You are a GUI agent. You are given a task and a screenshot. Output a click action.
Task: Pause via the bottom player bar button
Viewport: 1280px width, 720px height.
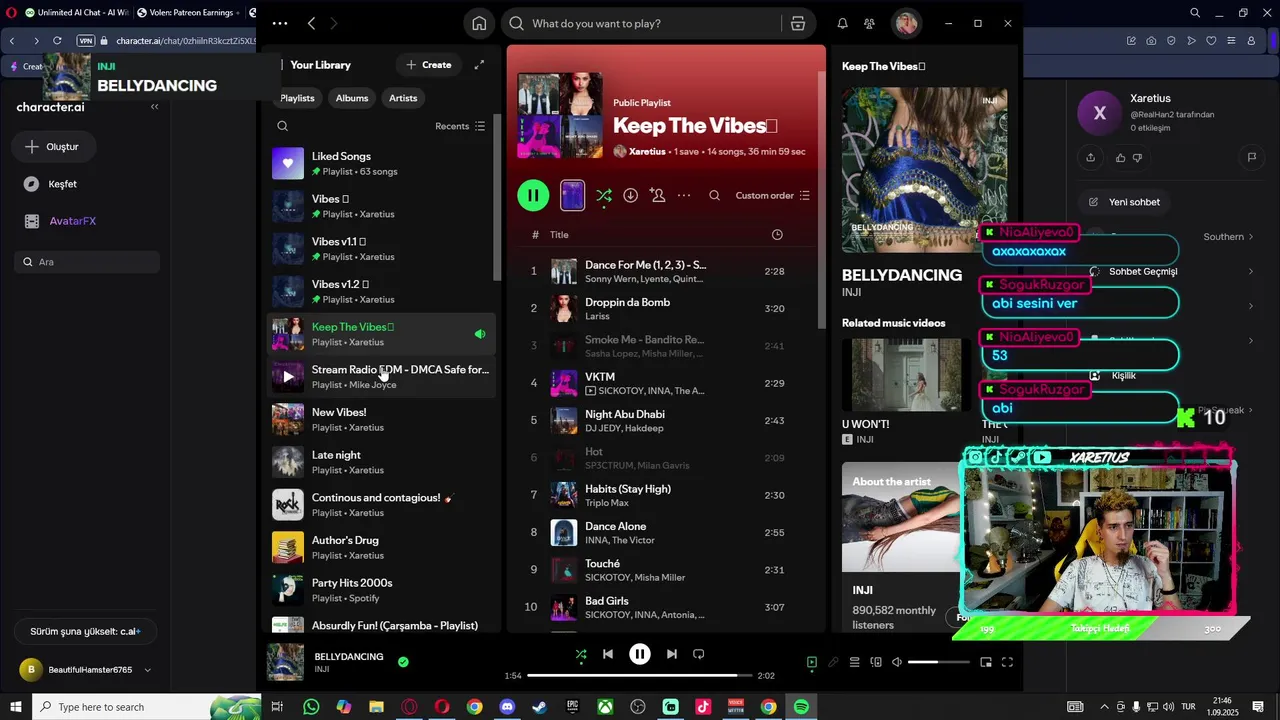640,654
